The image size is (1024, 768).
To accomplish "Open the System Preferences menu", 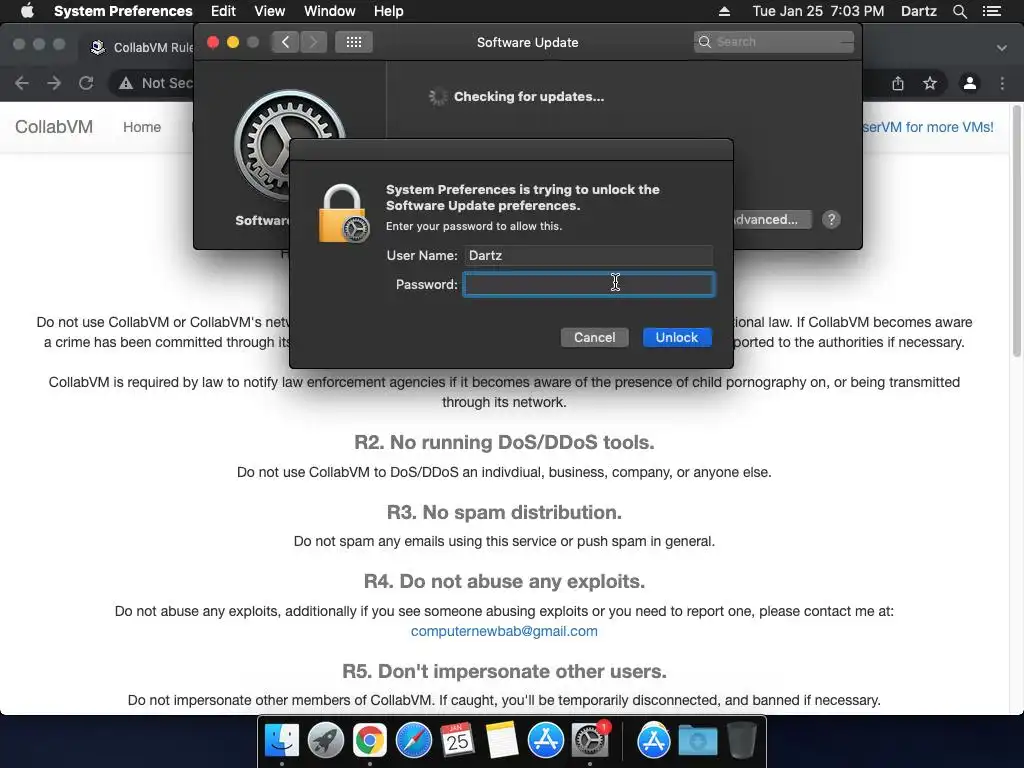I will click(x=123, y=11).
